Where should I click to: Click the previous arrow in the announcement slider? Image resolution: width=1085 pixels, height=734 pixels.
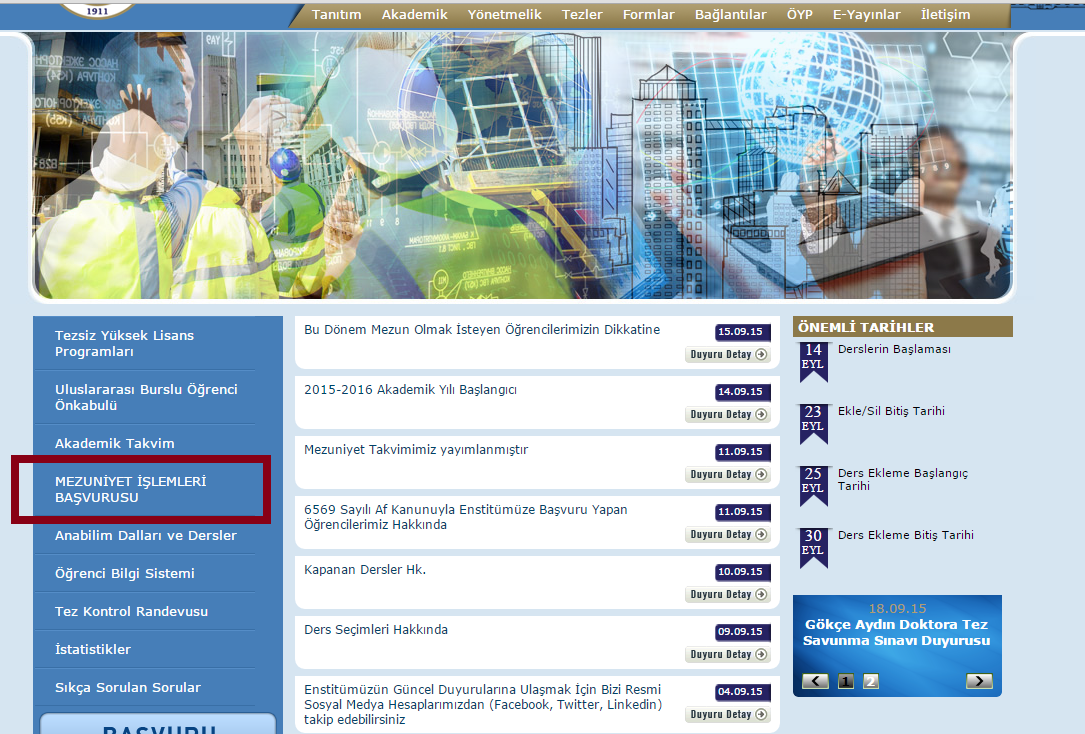(815, 681)
